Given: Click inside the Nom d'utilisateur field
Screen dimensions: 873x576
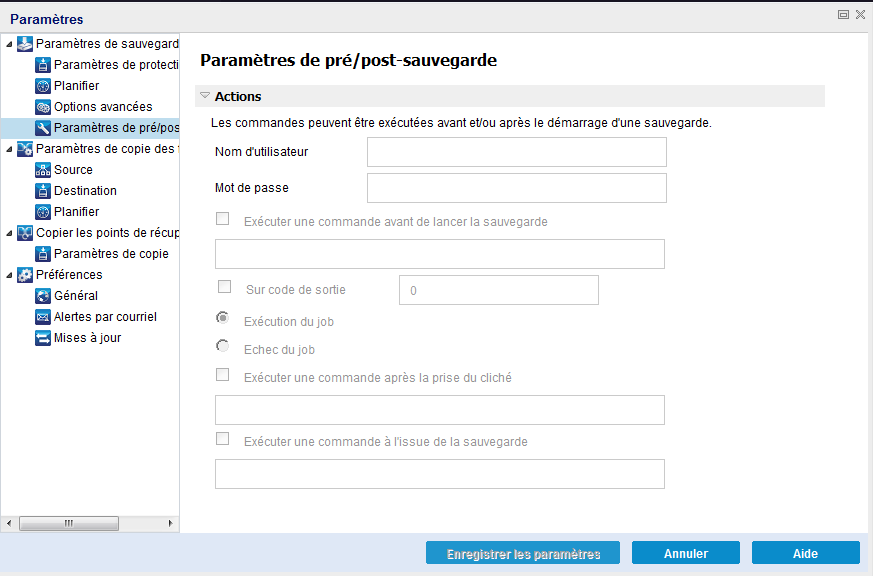Looking at the screenshot, I should tap(516, 152).
